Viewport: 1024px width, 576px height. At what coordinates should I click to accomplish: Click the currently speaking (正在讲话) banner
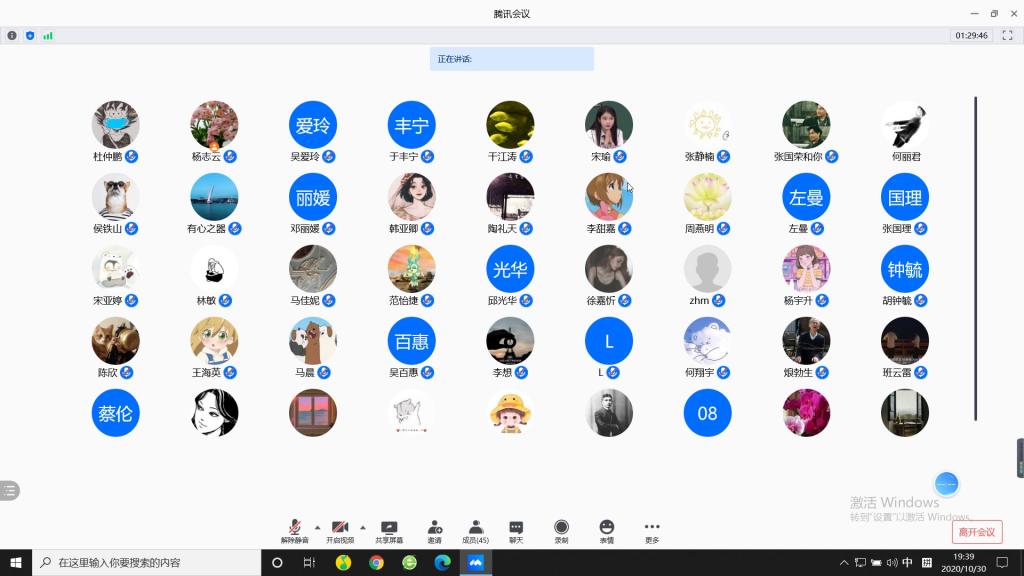(x=511, y=59)
